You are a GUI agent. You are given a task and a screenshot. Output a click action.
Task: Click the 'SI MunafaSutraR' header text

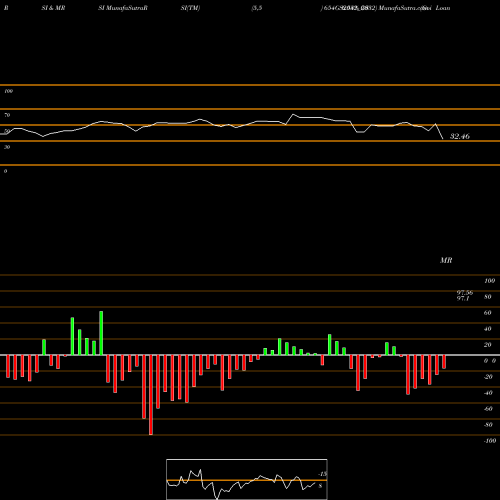pyautogui.click(x=123, y=8)
